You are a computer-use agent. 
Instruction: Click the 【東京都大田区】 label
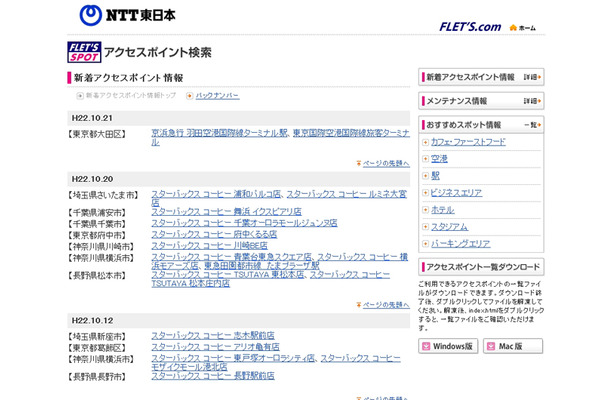tap(97, 134)
